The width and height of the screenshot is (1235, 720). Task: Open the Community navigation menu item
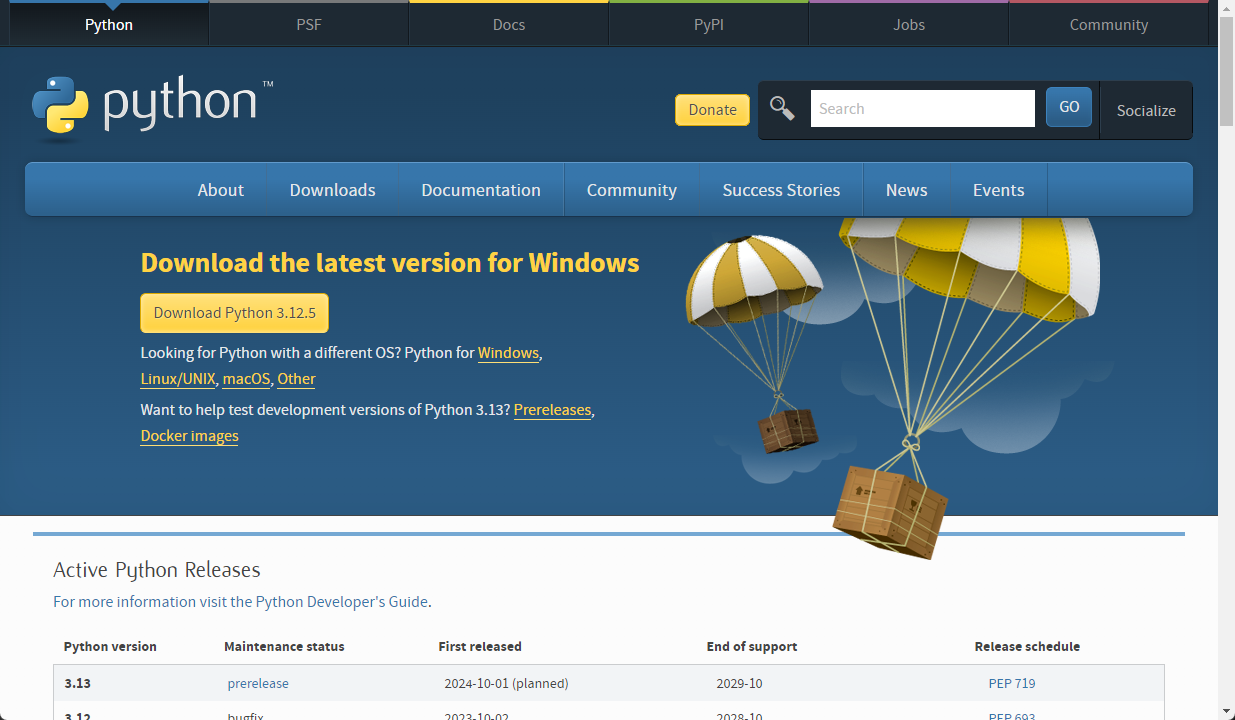point(631,190)
